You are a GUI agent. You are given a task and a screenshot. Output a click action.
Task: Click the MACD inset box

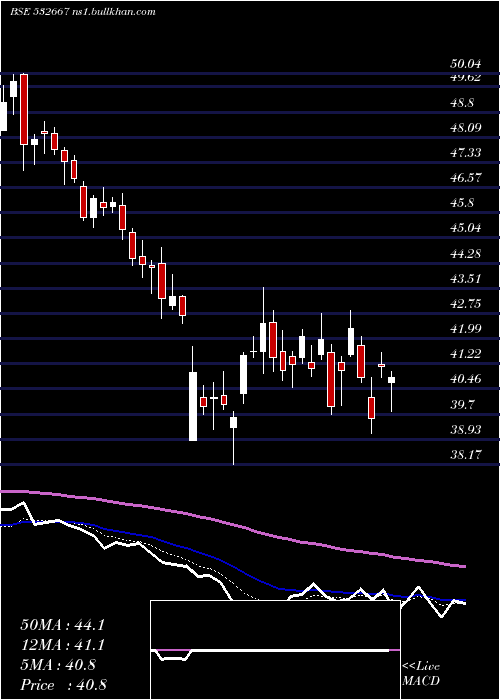pos(275,650)
